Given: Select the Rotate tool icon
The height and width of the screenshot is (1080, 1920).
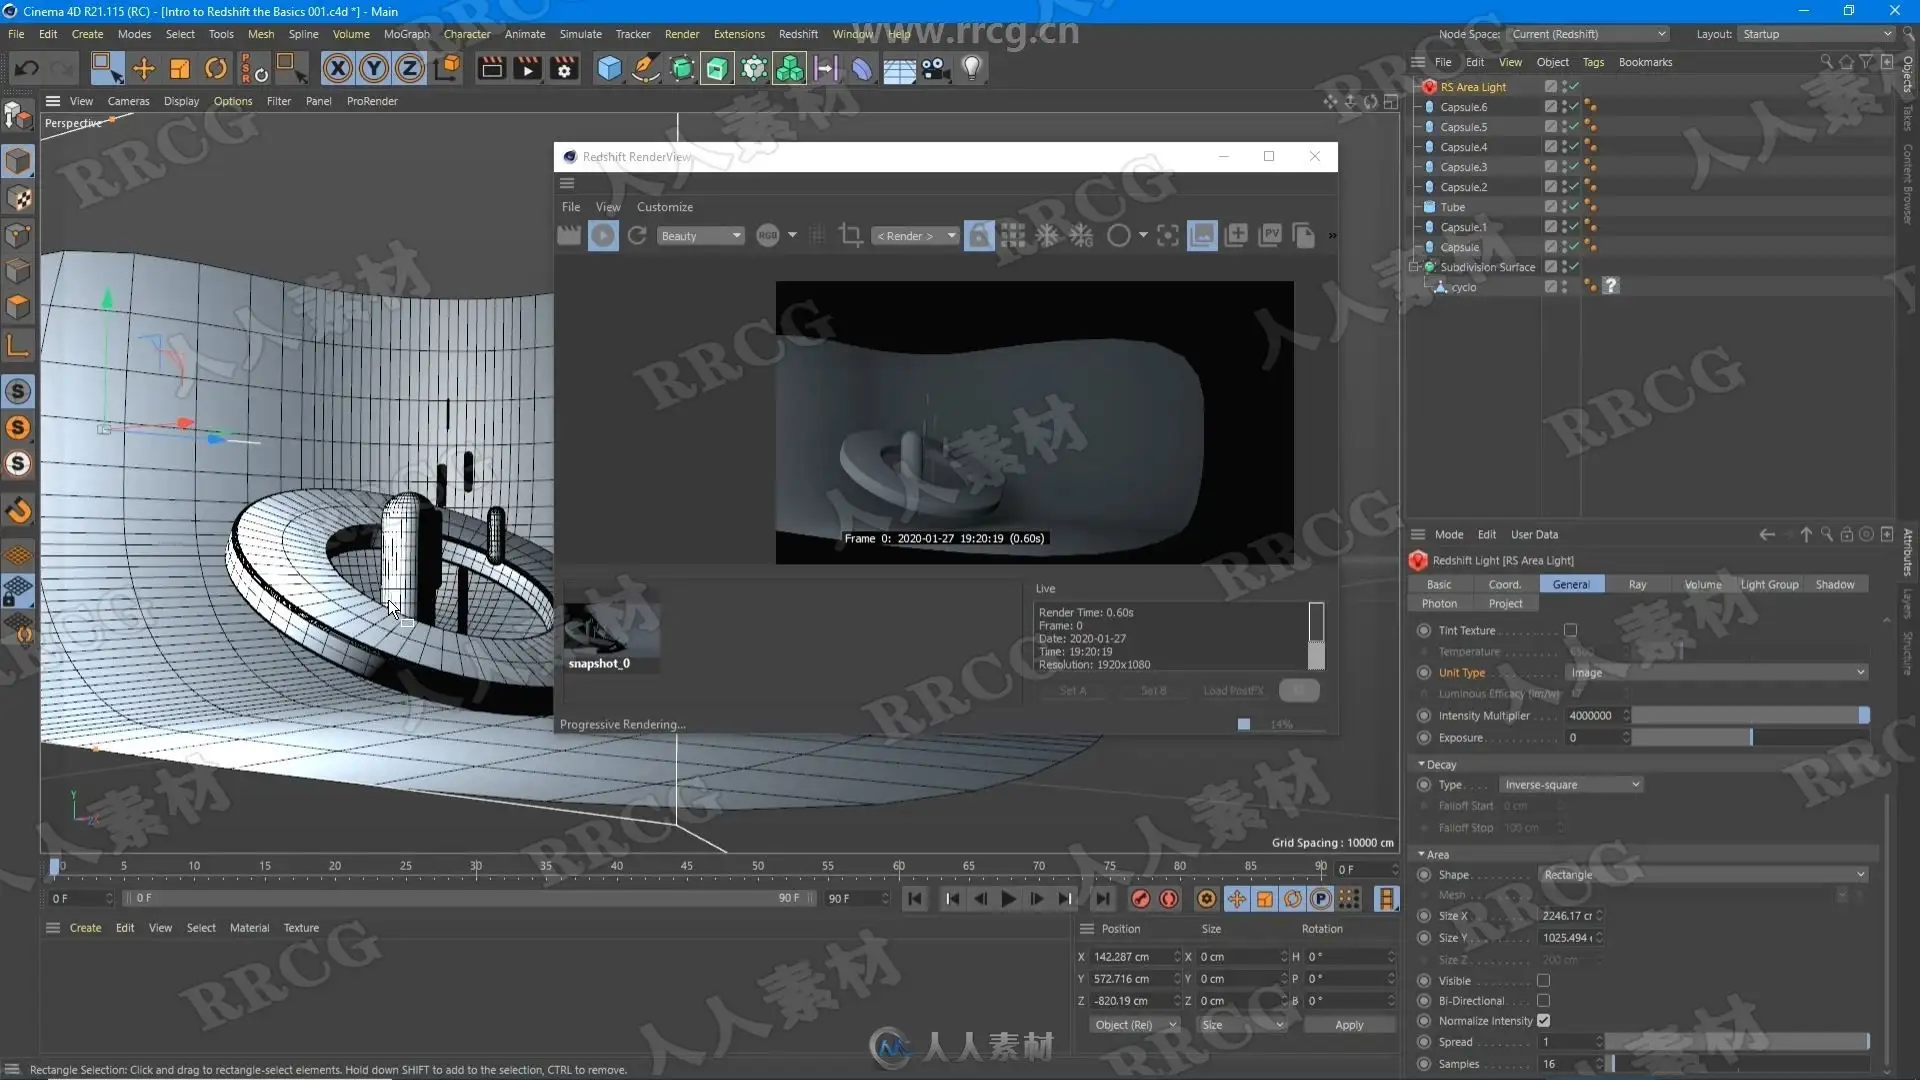Looking at the screenshot, I should (x=215, y=68).
